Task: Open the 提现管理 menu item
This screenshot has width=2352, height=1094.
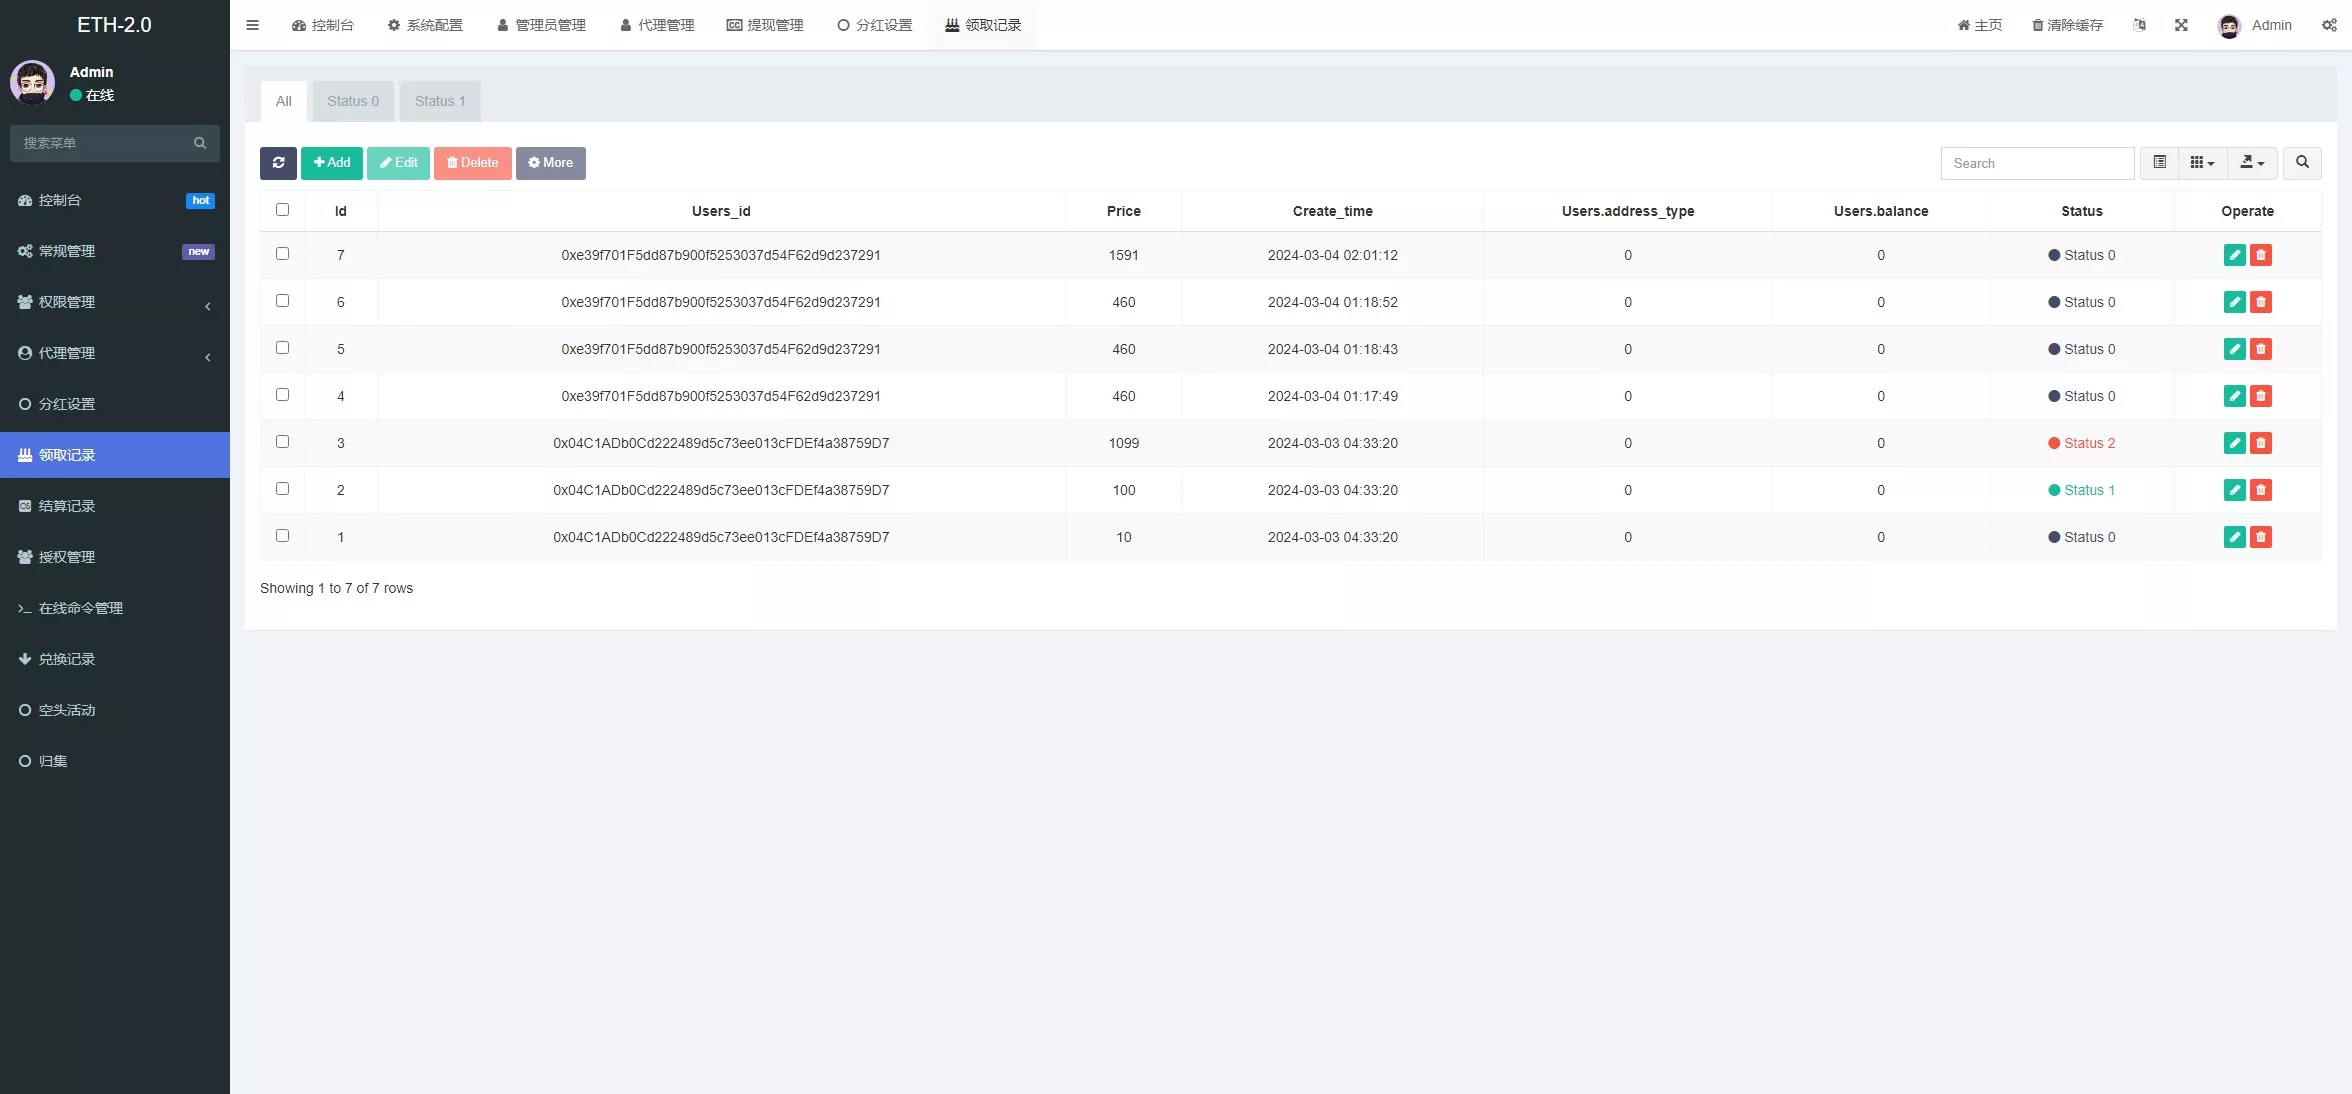Action: coord(764,25)
